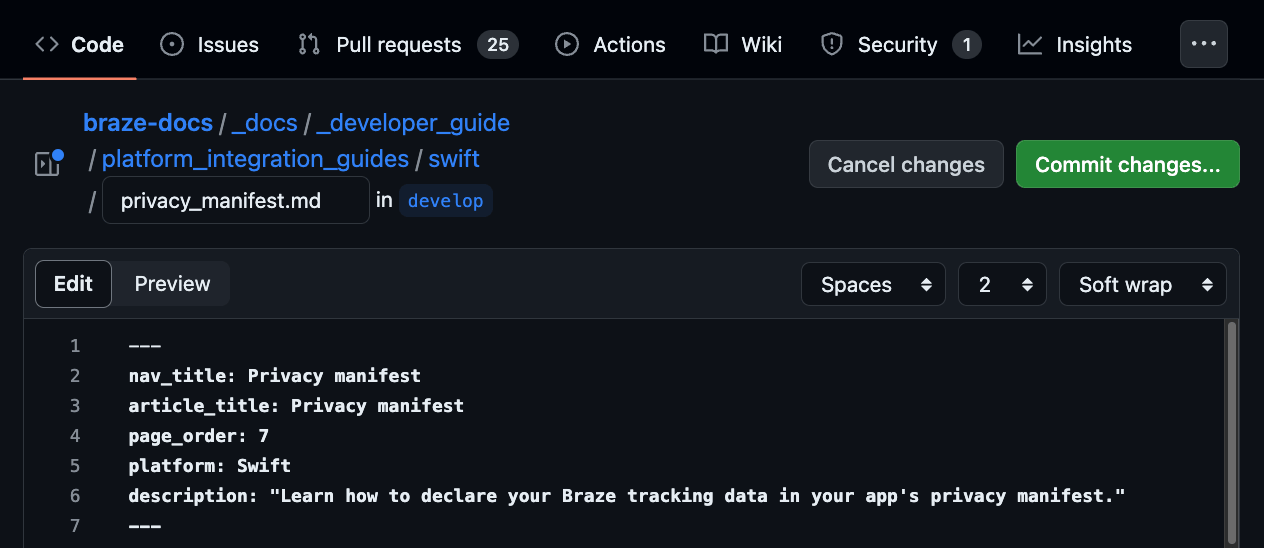Open the three-dot more options menu
The width and height of the screenshot is (1264, 548).
(1204, 44)
